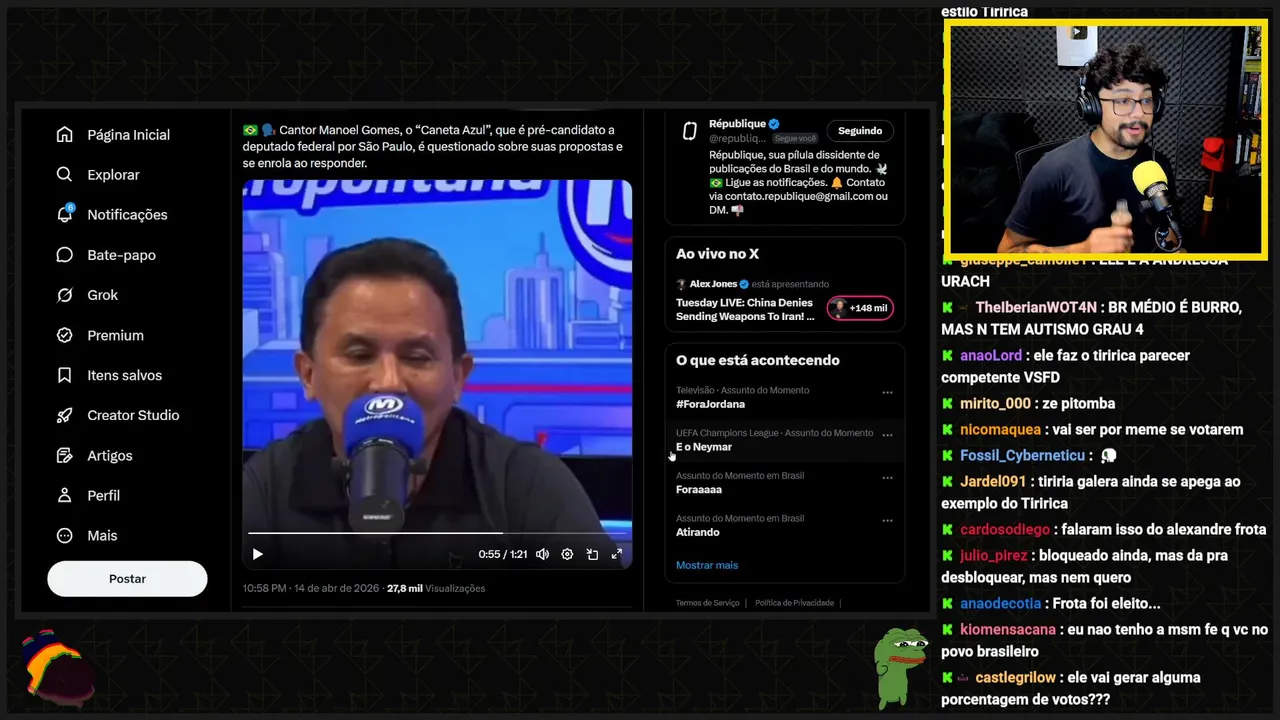The image size is (1280, 720).
Task: Open Tuesday LIVE China Denies broadcast title
Action: [x=745, y=309]
